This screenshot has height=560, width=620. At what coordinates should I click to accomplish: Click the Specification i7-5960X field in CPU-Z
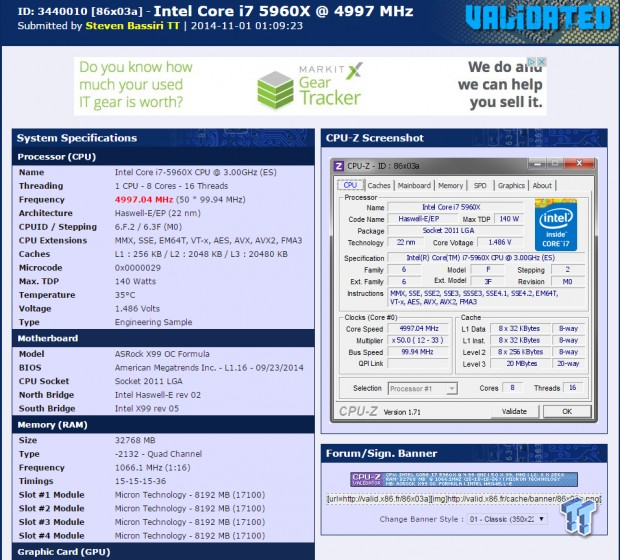486,258
